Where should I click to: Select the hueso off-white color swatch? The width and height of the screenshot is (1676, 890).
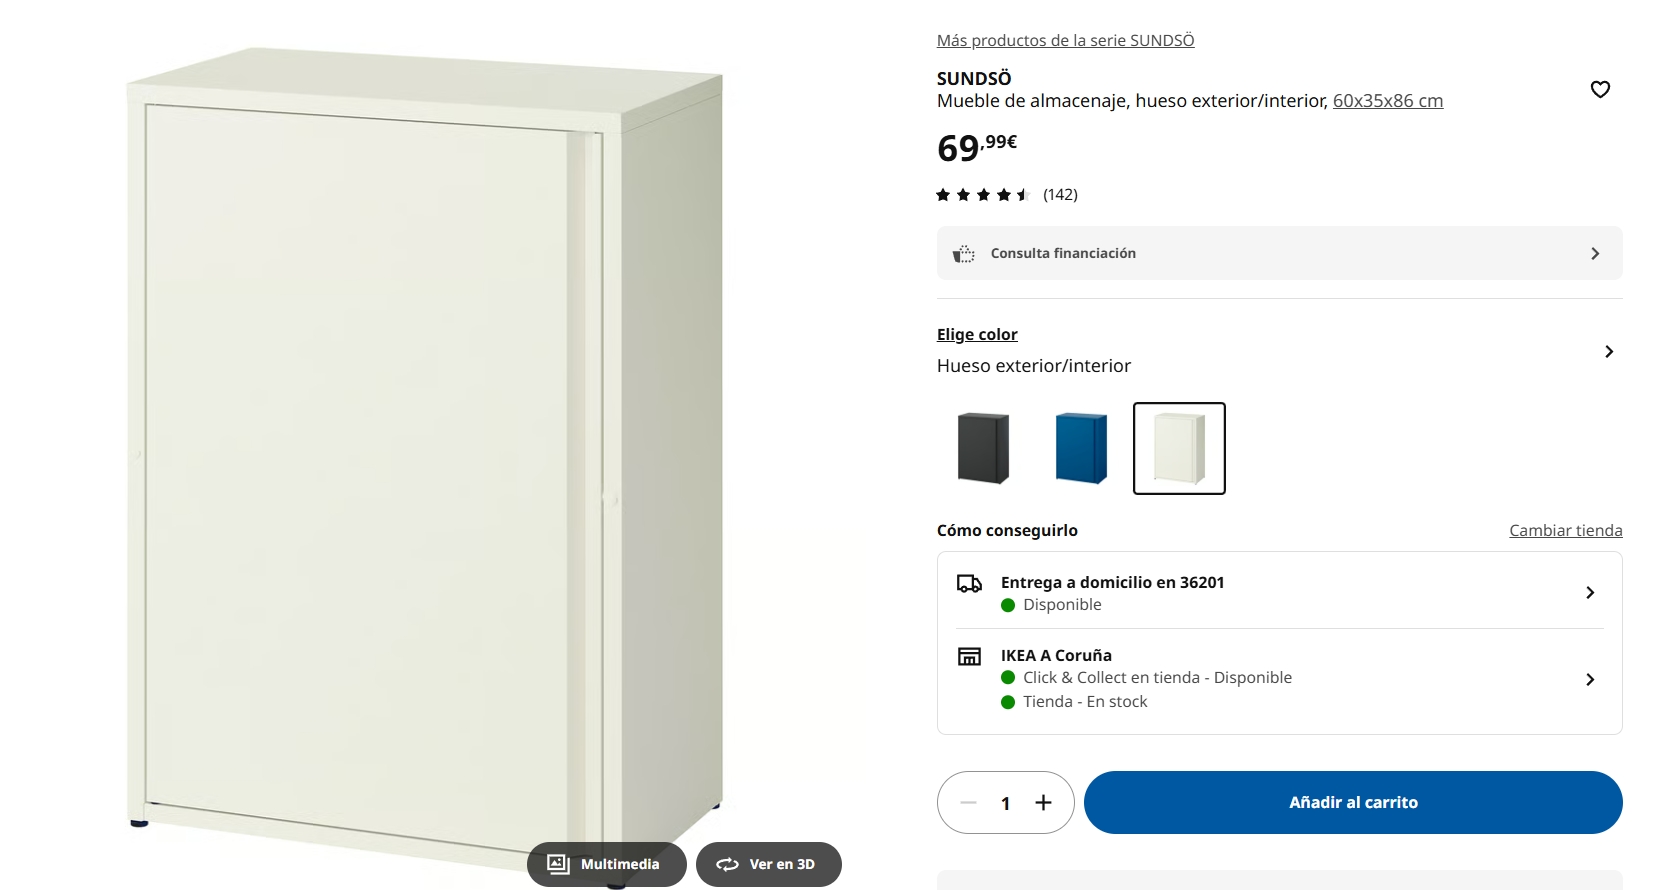coord(1179,448)
